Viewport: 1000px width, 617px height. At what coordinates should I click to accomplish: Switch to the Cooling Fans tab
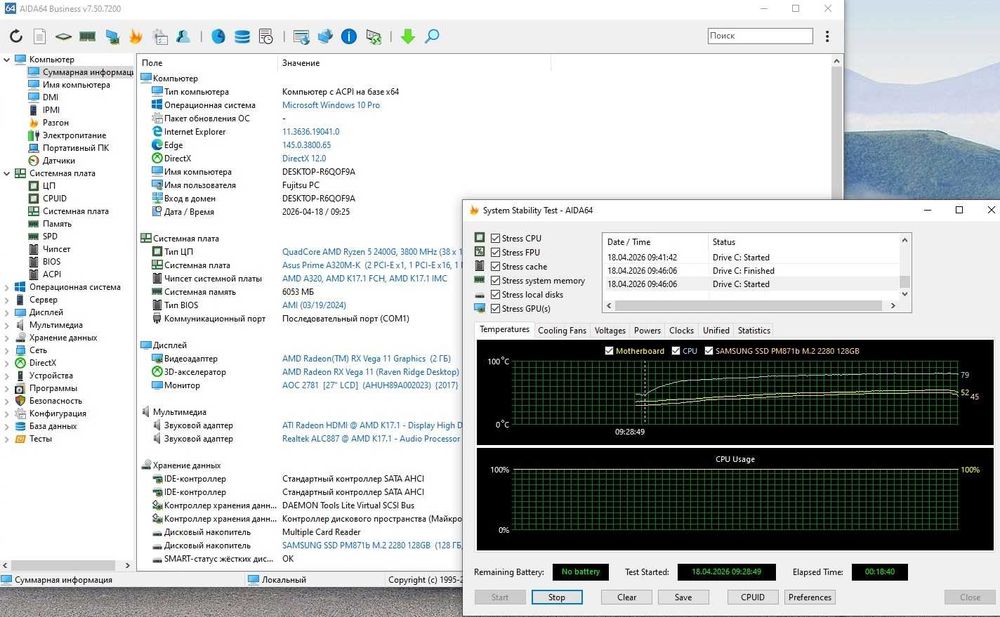(562, 331)
